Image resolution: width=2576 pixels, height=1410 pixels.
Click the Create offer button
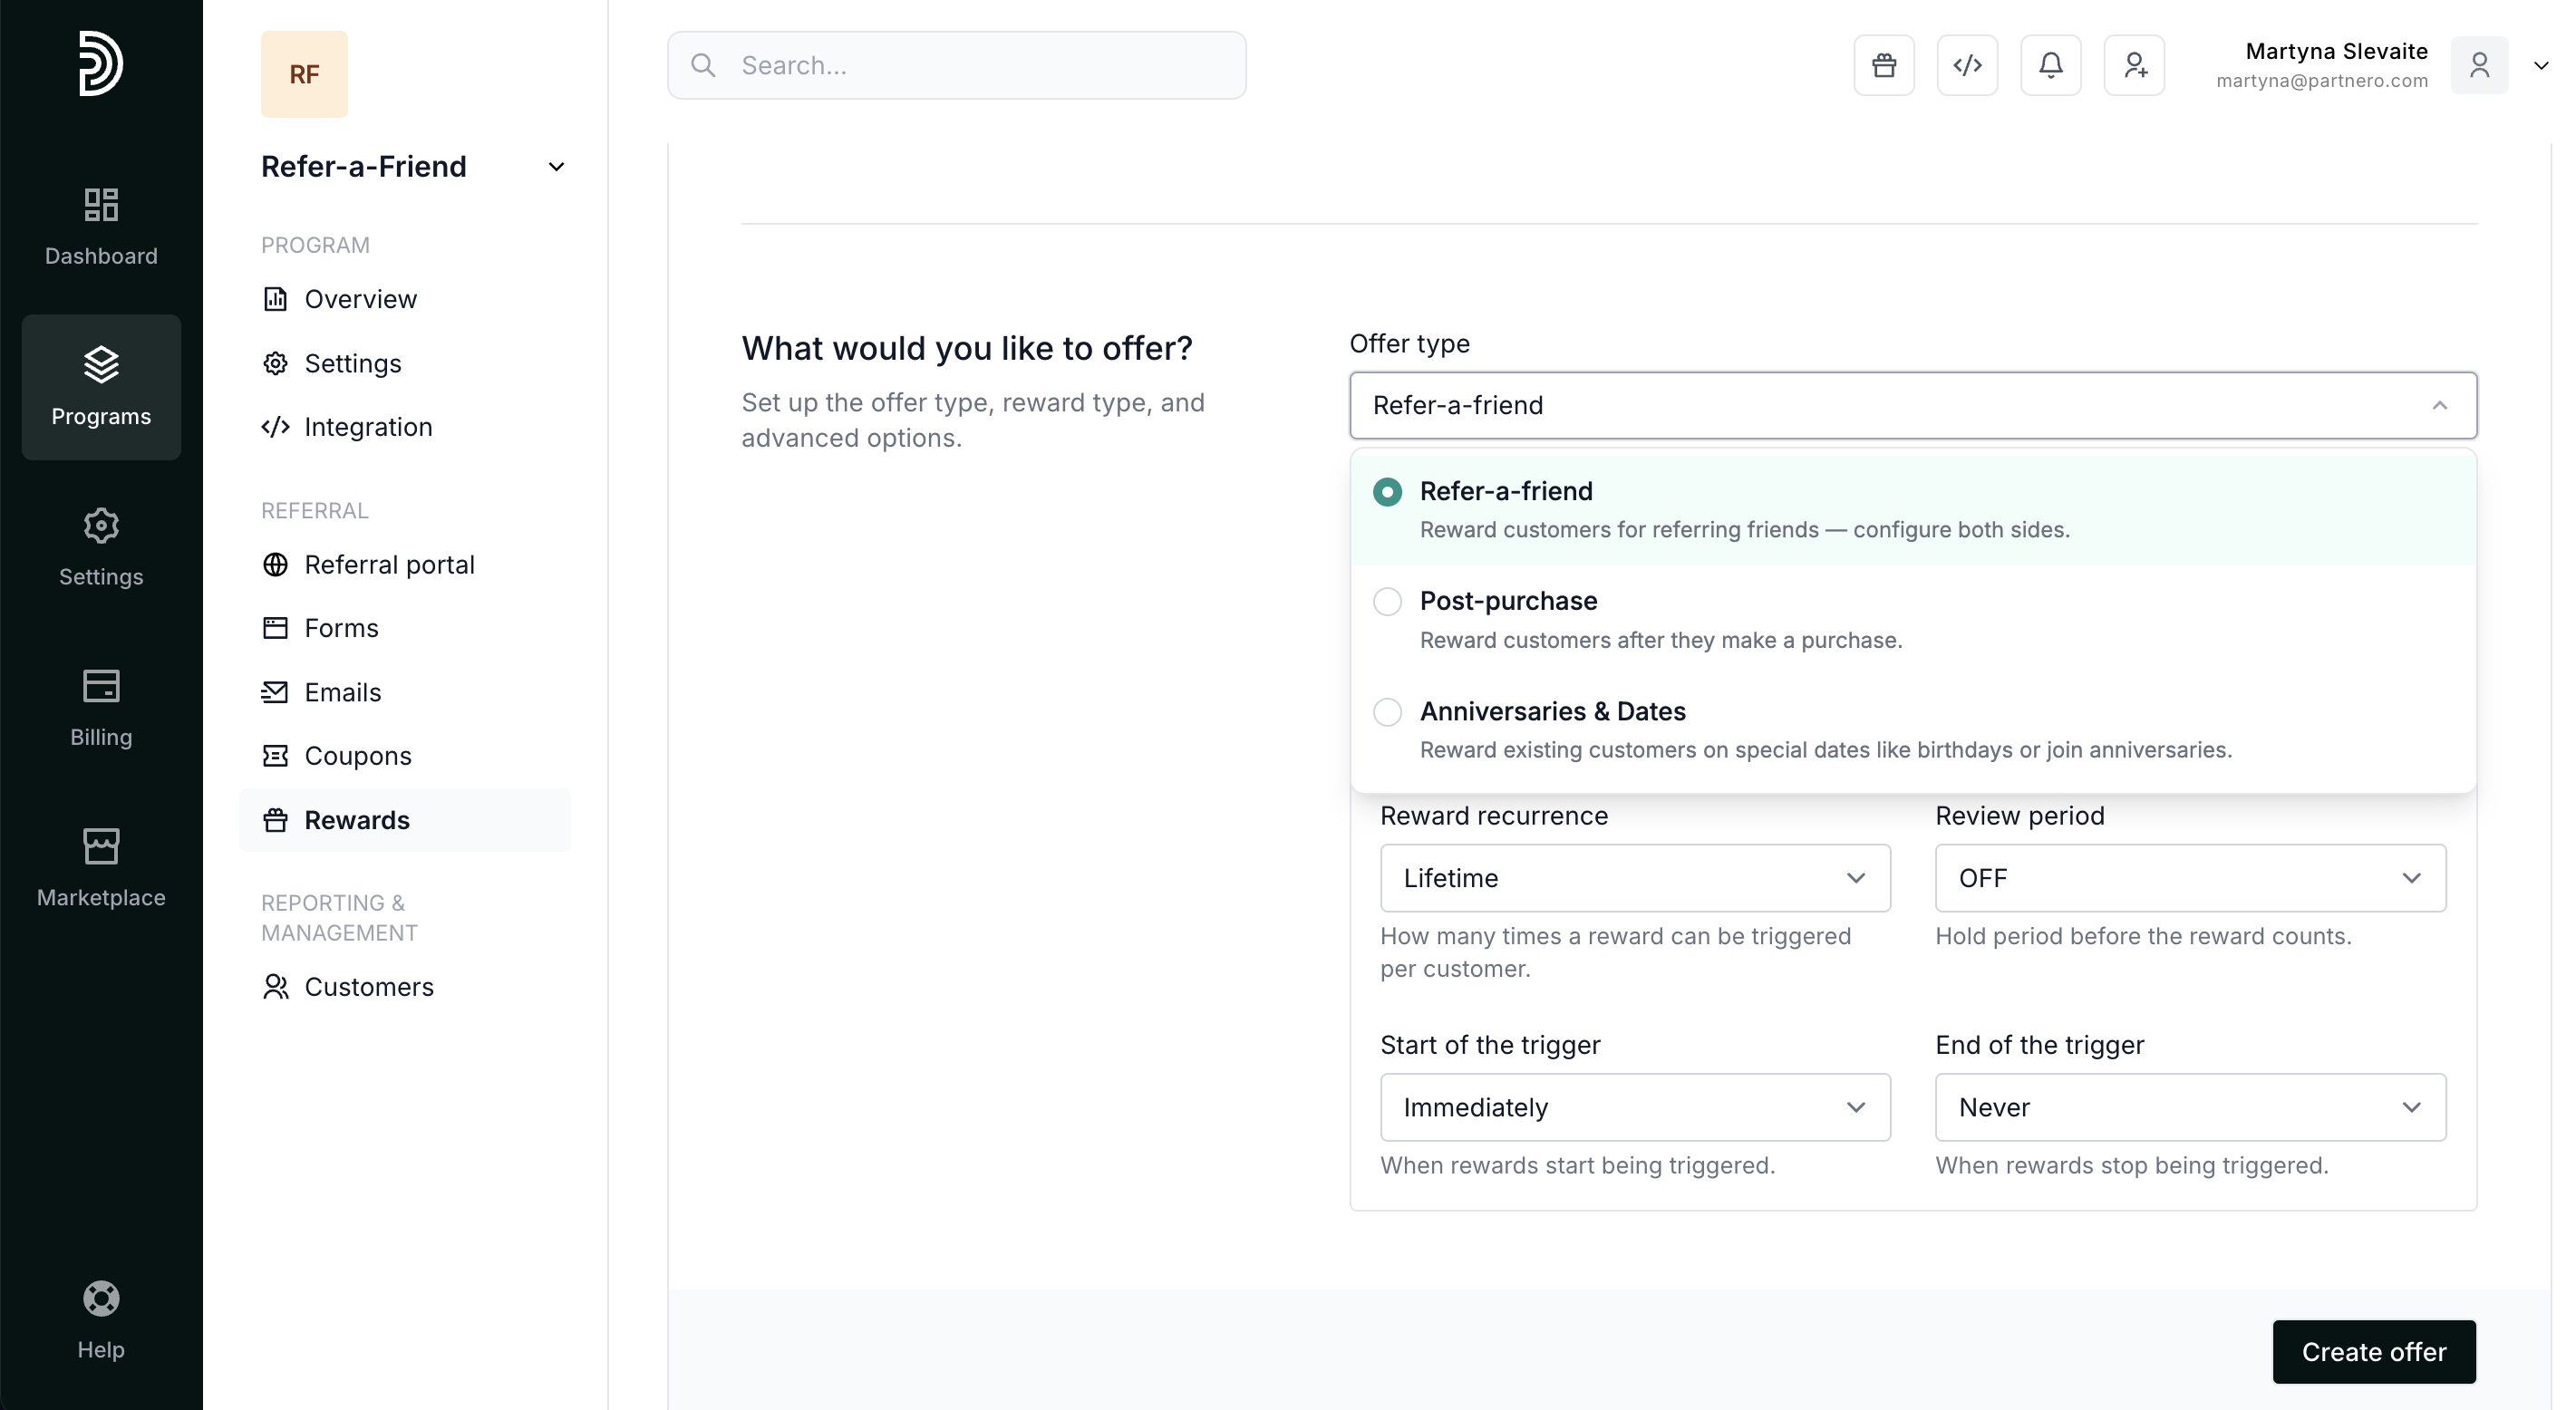(x=2373, y=1352)
